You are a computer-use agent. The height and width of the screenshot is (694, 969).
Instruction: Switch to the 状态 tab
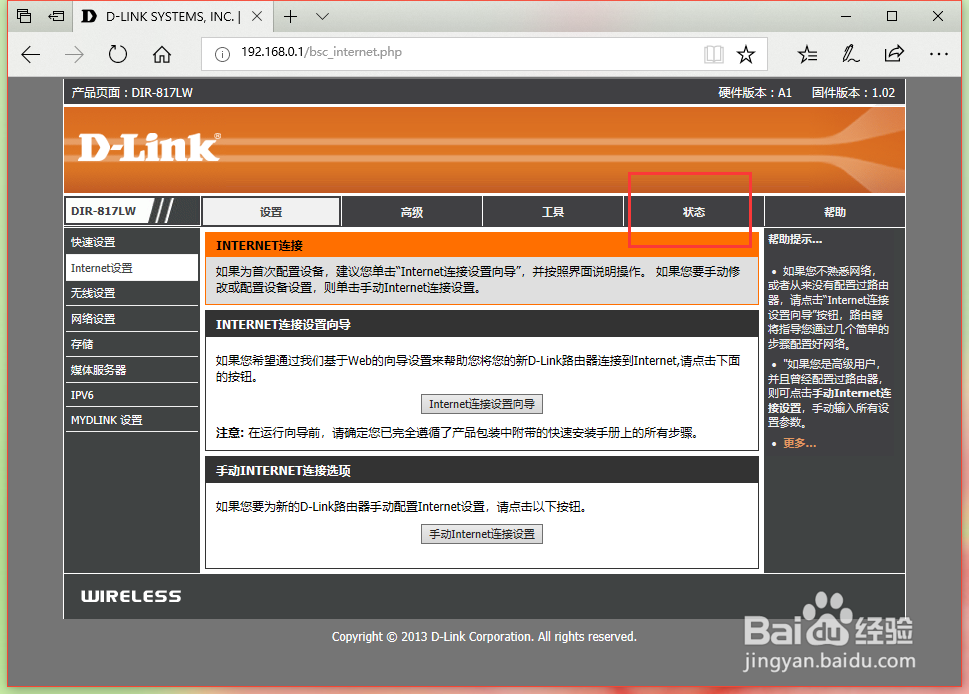[x=693, y=212]
